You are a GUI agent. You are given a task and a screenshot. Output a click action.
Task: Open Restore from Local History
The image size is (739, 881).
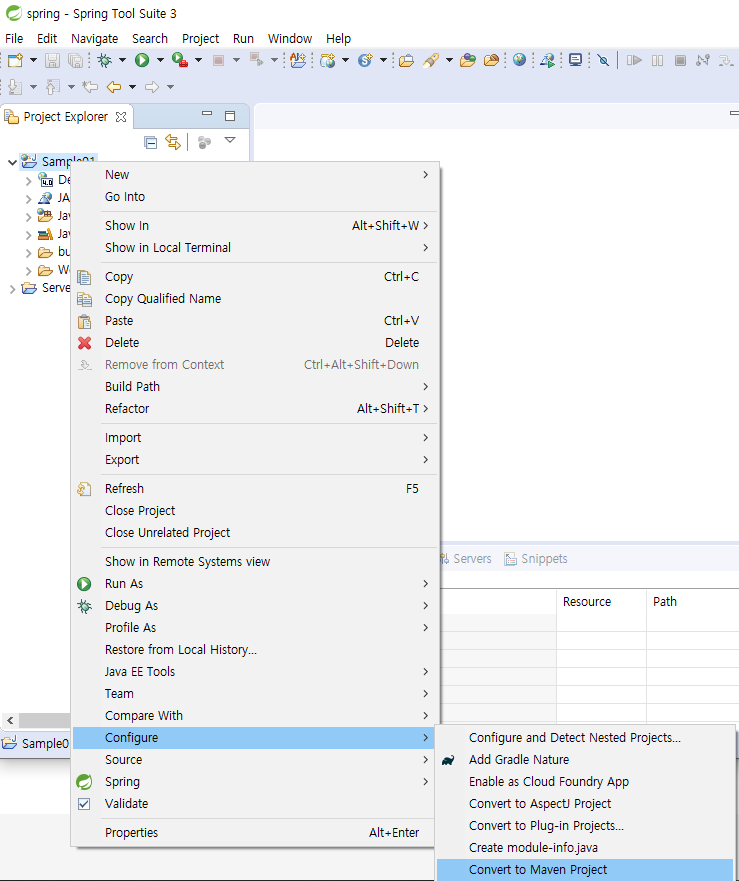click(x=253, y=650)
